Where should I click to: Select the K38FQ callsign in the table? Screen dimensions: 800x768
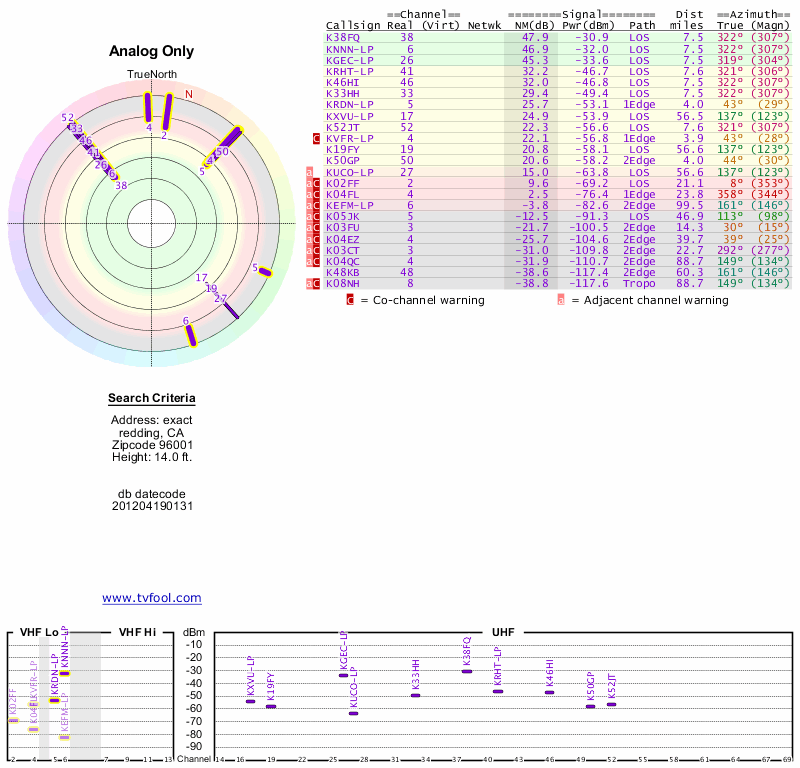[x=343, y=37]
